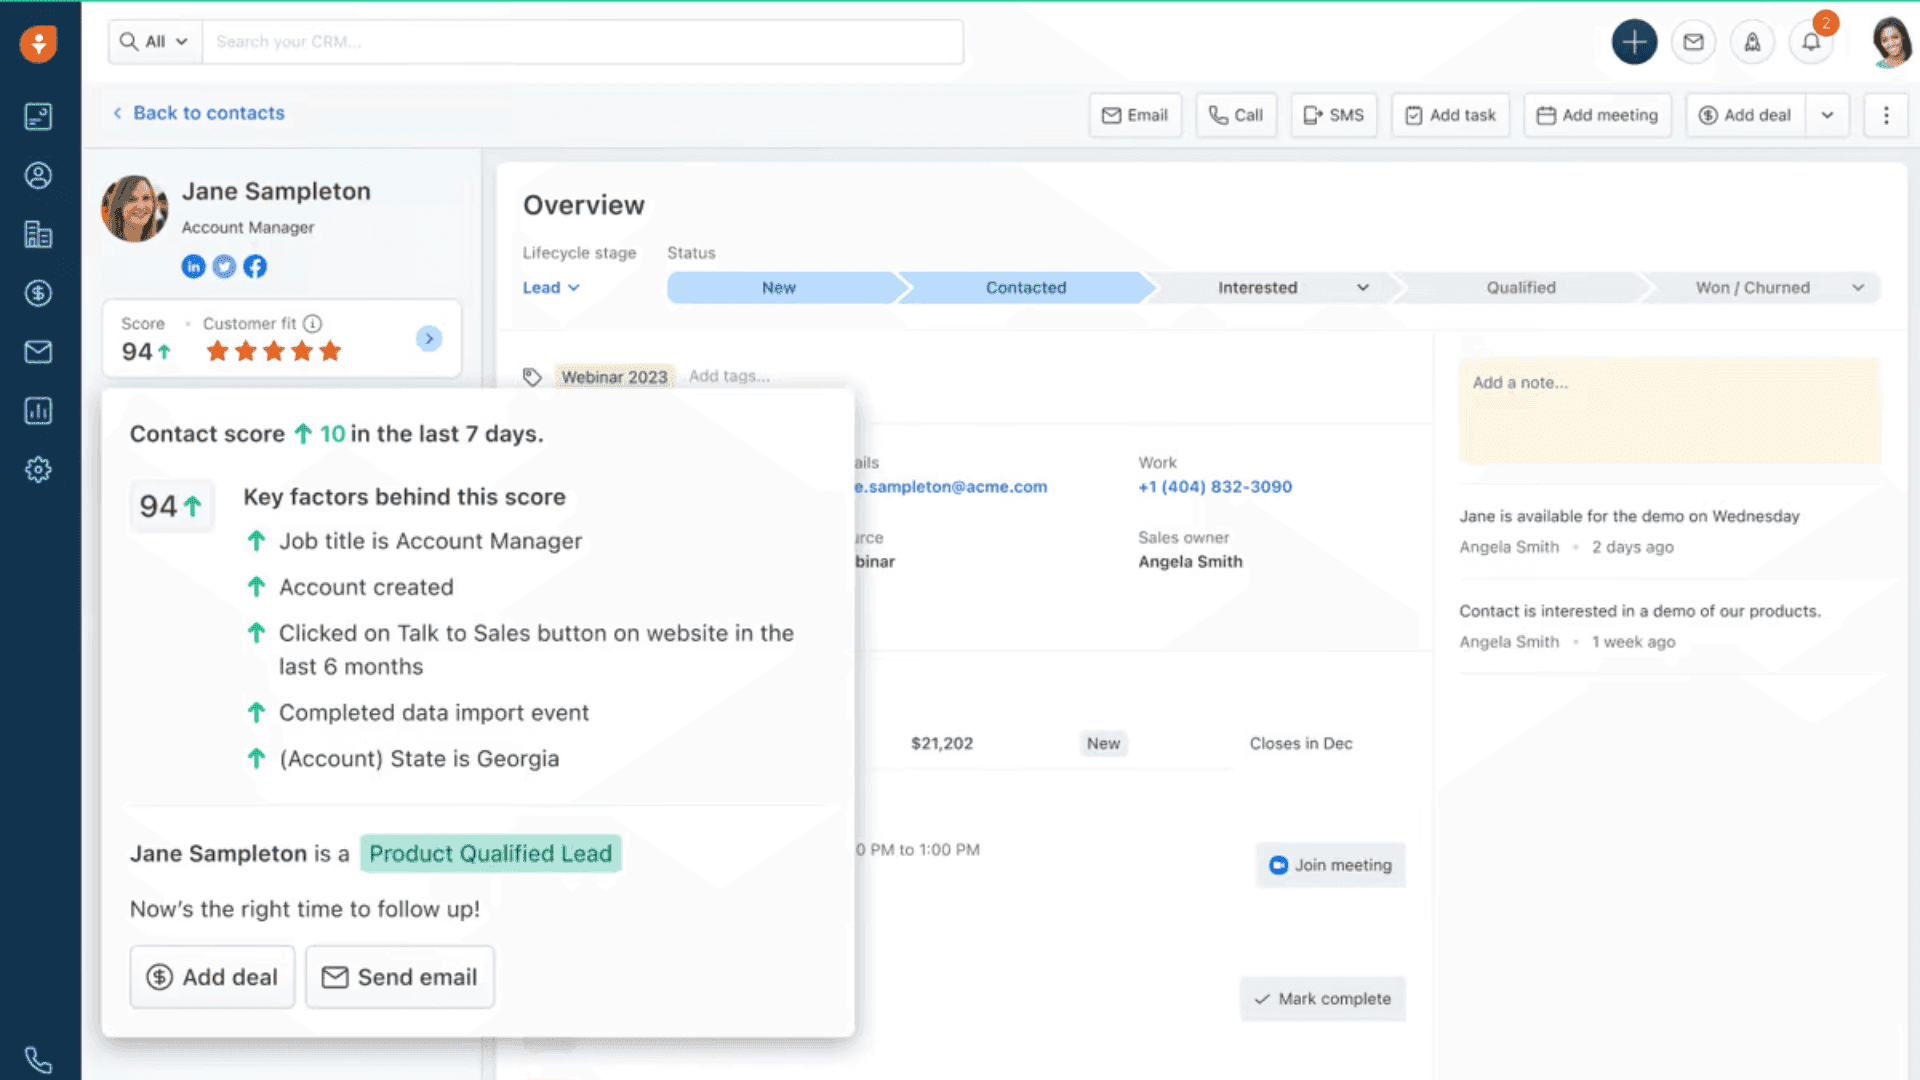
Task: Focus the Search your CRM field
Action: coord(583,41)
